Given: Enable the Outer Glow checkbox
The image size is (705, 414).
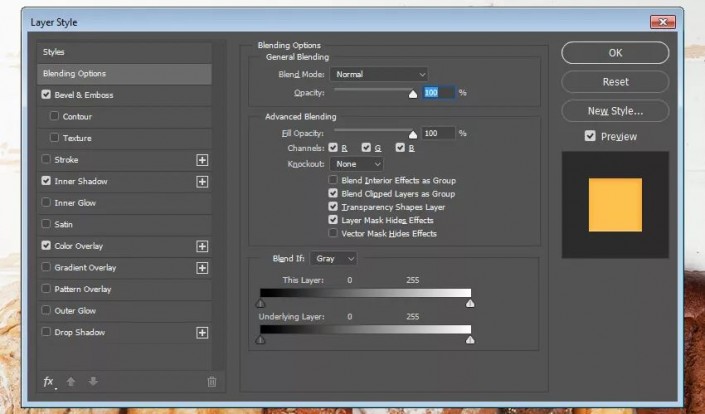Looking at the screenshot, I should click(46, 310).
